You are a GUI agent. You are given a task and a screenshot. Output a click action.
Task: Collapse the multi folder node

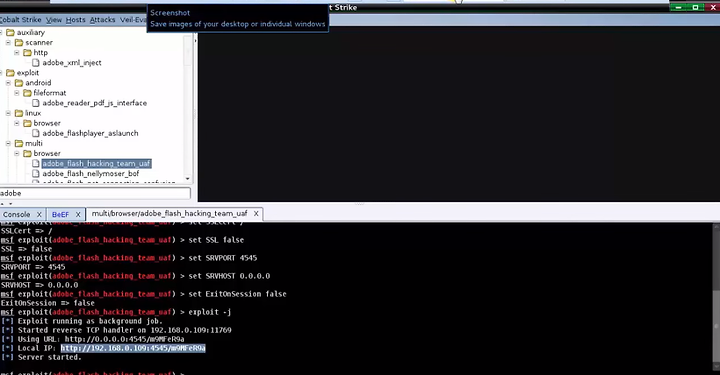point(8,143)
